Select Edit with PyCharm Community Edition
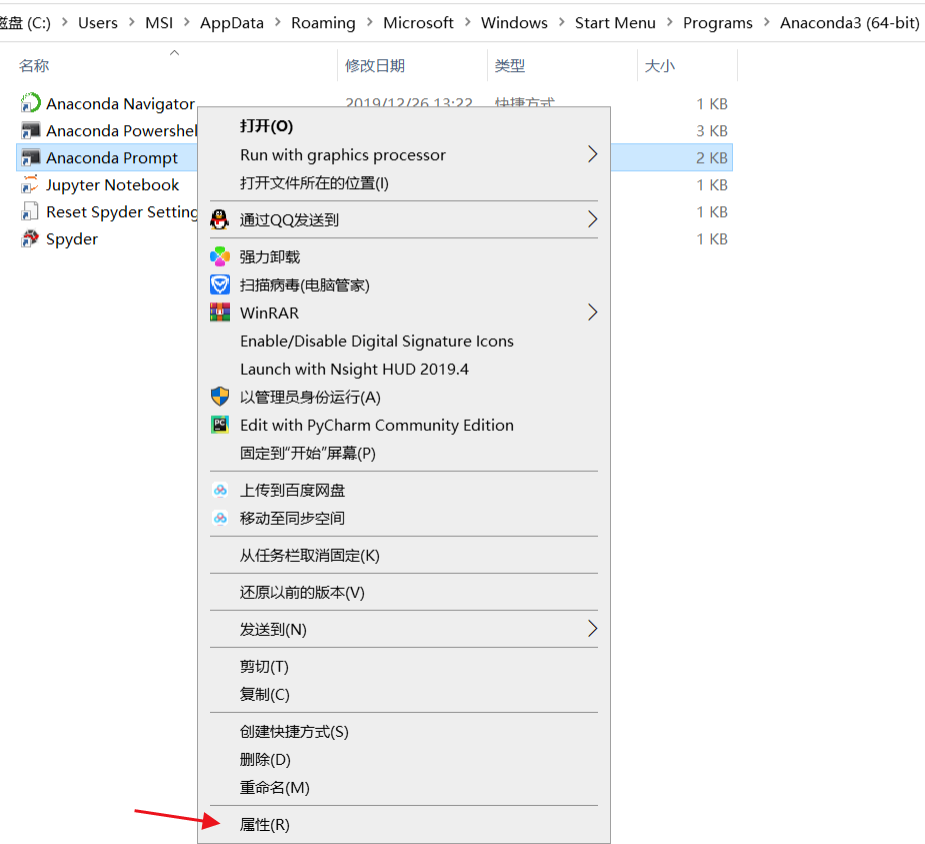The height and width of the screenshot is (844, 925). pyautogui.click(x=404, y=425)
